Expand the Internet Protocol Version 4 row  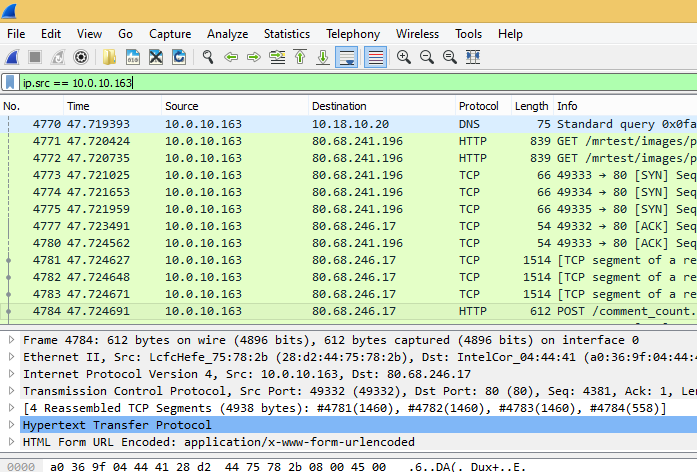pos(11,402)
